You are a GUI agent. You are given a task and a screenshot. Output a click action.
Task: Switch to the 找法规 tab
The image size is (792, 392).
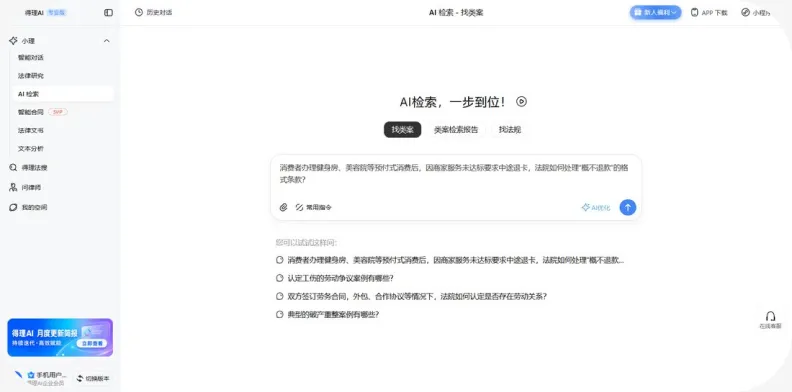click(x=510, y=130)
